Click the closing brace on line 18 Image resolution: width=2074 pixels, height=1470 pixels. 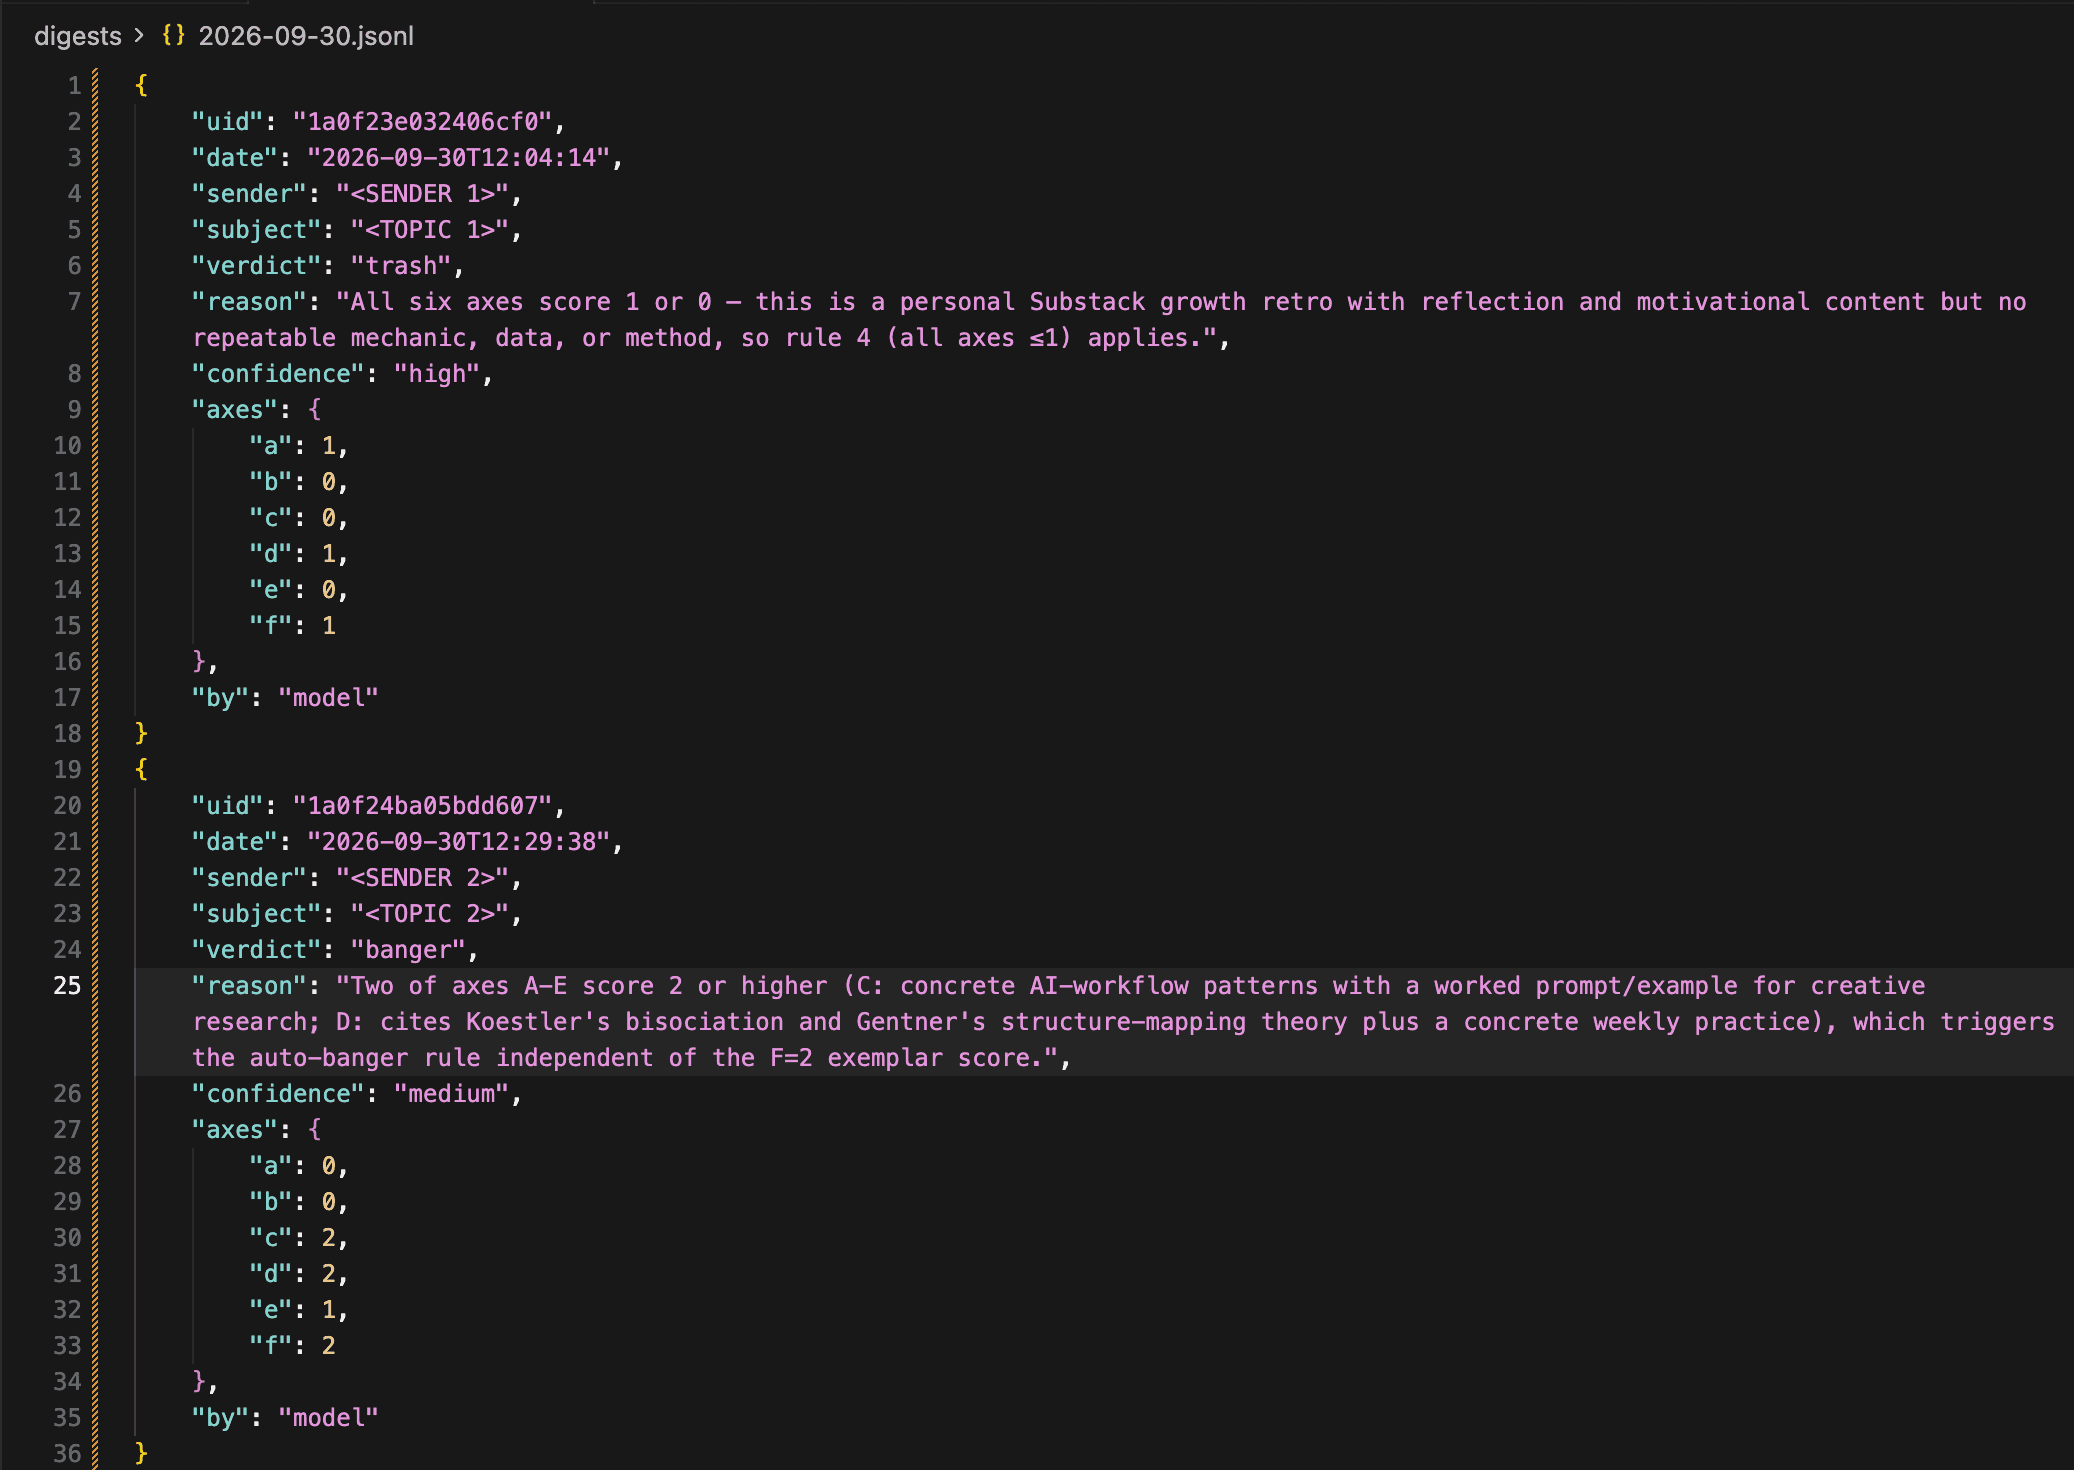click(141, 734)
